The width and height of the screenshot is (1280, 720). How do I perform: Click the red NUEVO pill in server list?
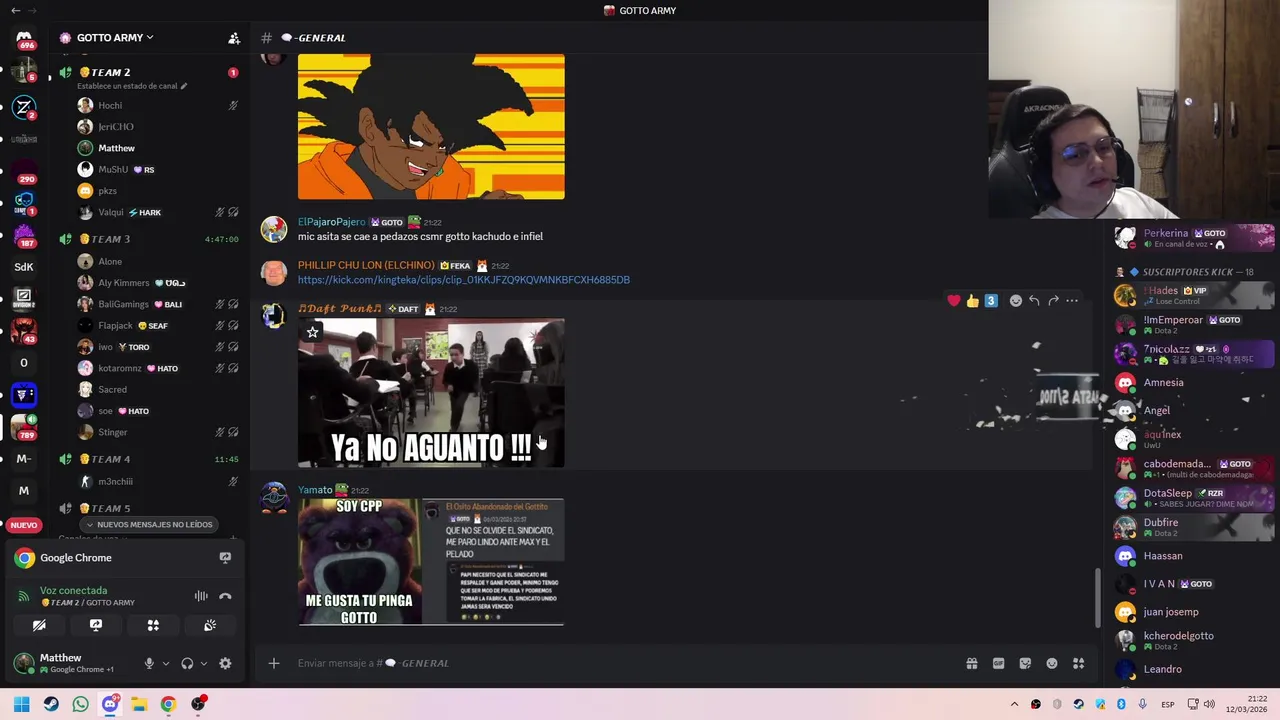tap(23, 525)
